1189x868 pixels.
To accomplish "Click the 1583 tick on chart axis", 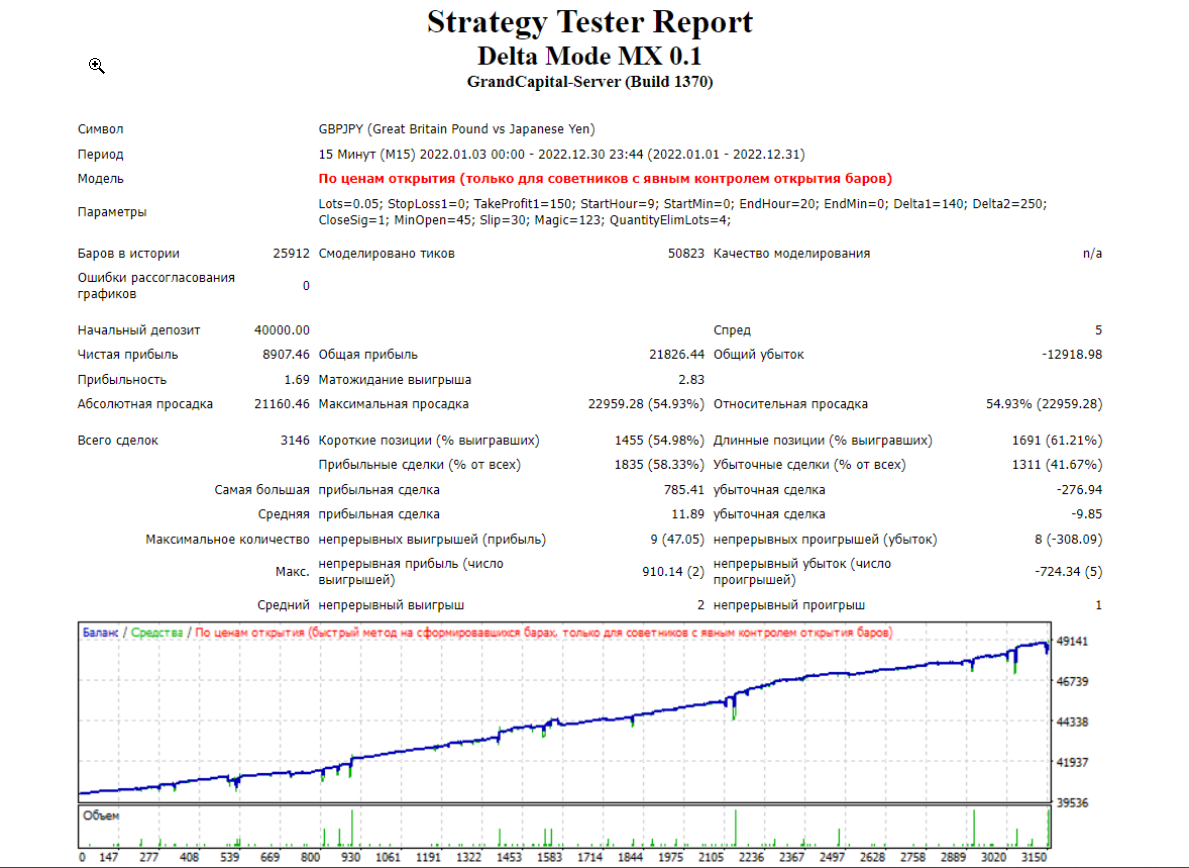I will point(549,857).
